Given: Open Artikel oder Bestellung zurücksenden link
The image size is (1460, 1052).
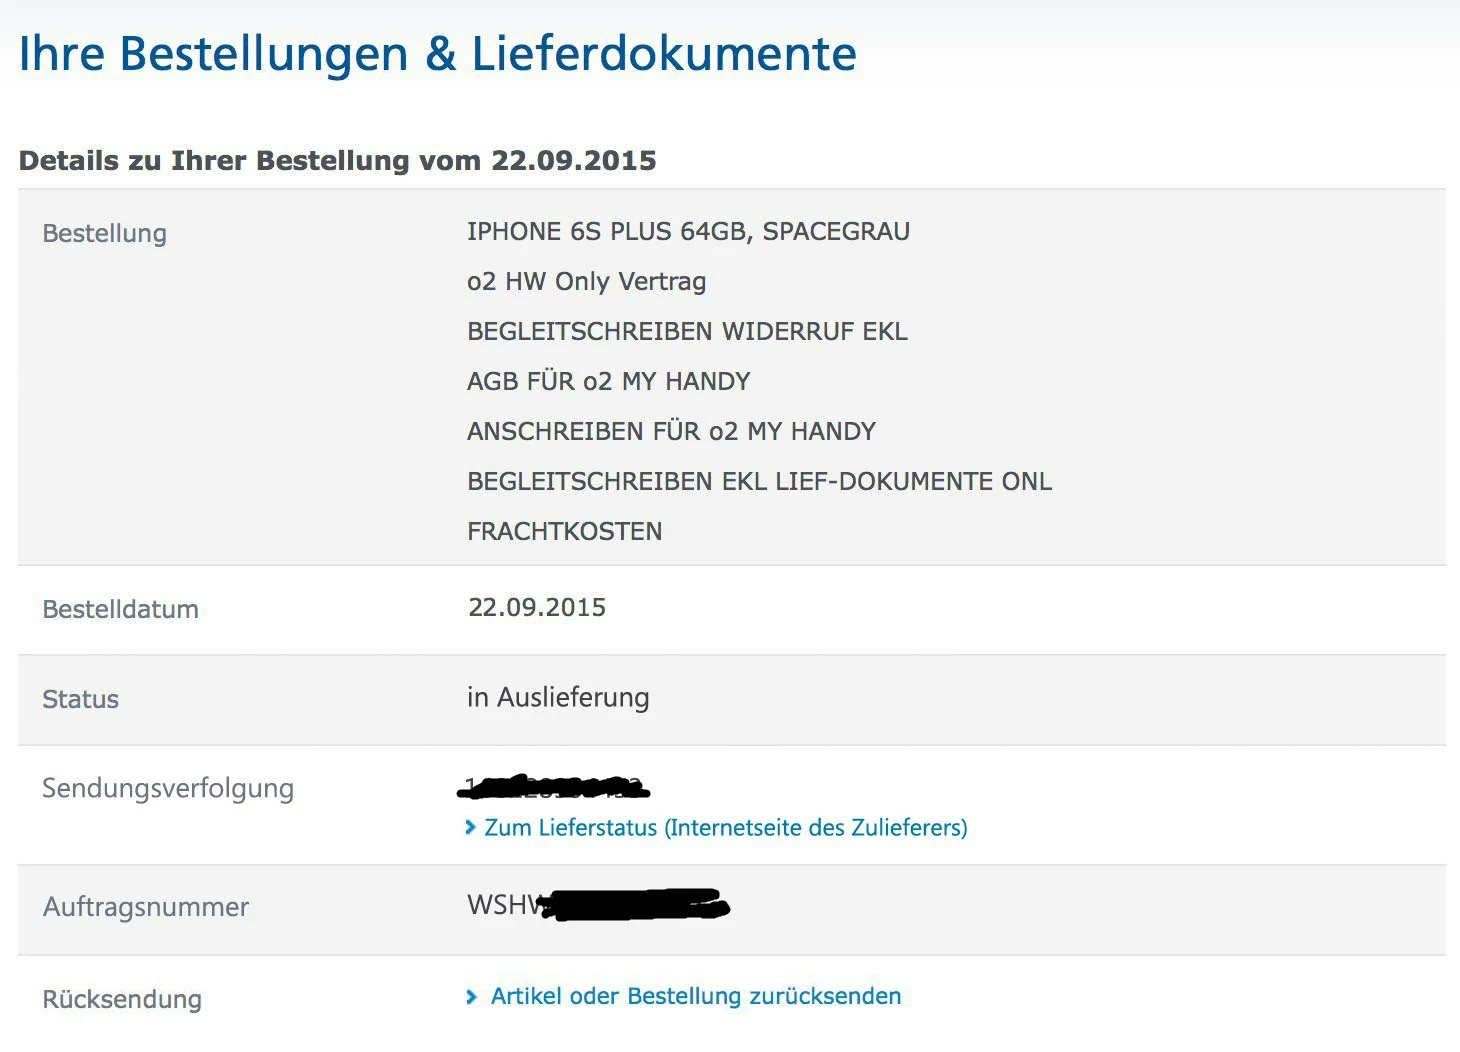Looking at the screenshot, I should (696, 996).
